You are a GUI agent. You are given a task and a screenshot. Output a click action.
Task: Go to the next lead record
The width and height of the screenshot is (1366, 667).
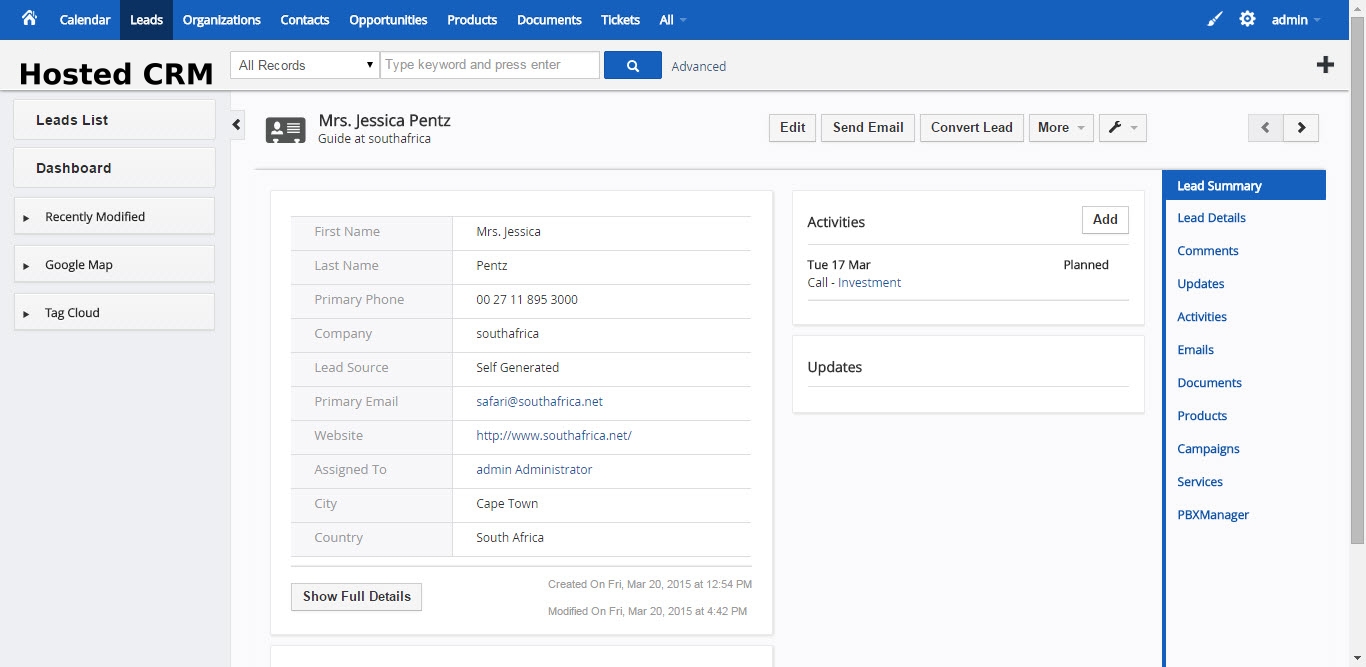[1301, 128]
